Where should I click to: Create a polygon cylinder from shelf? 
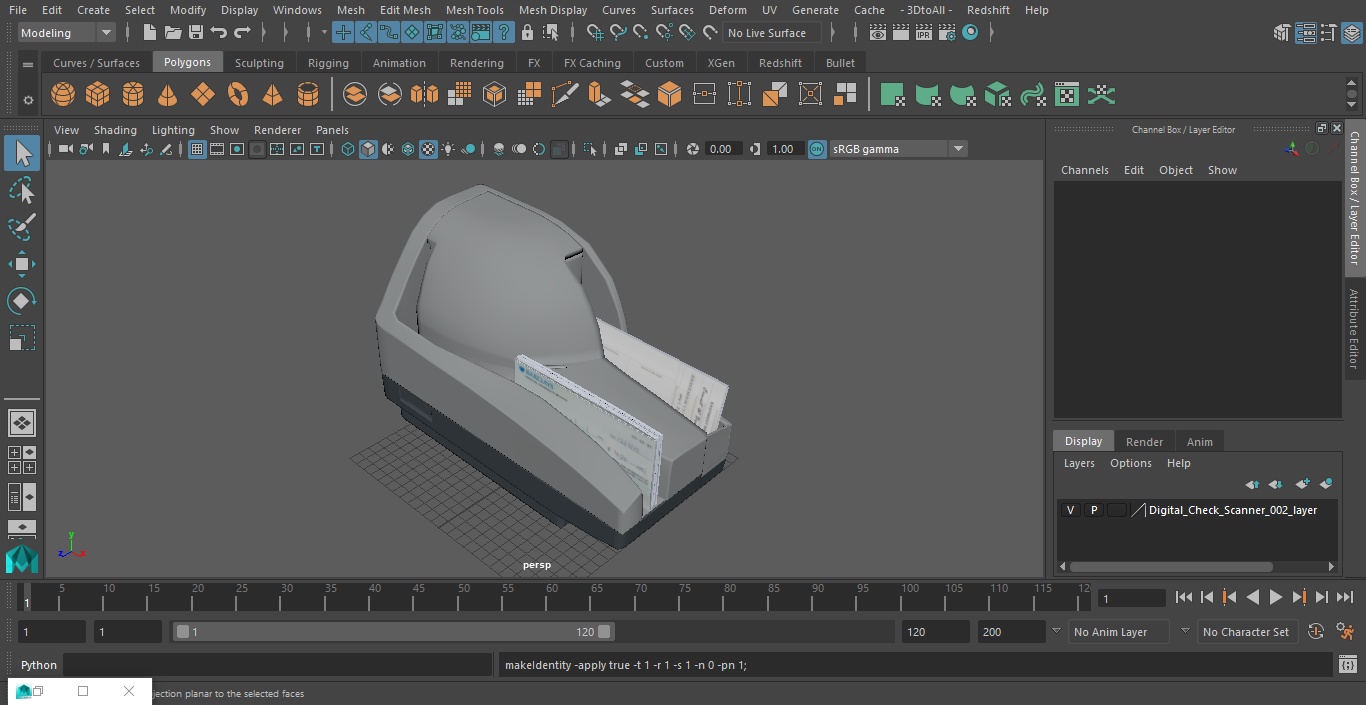point(133,95)
